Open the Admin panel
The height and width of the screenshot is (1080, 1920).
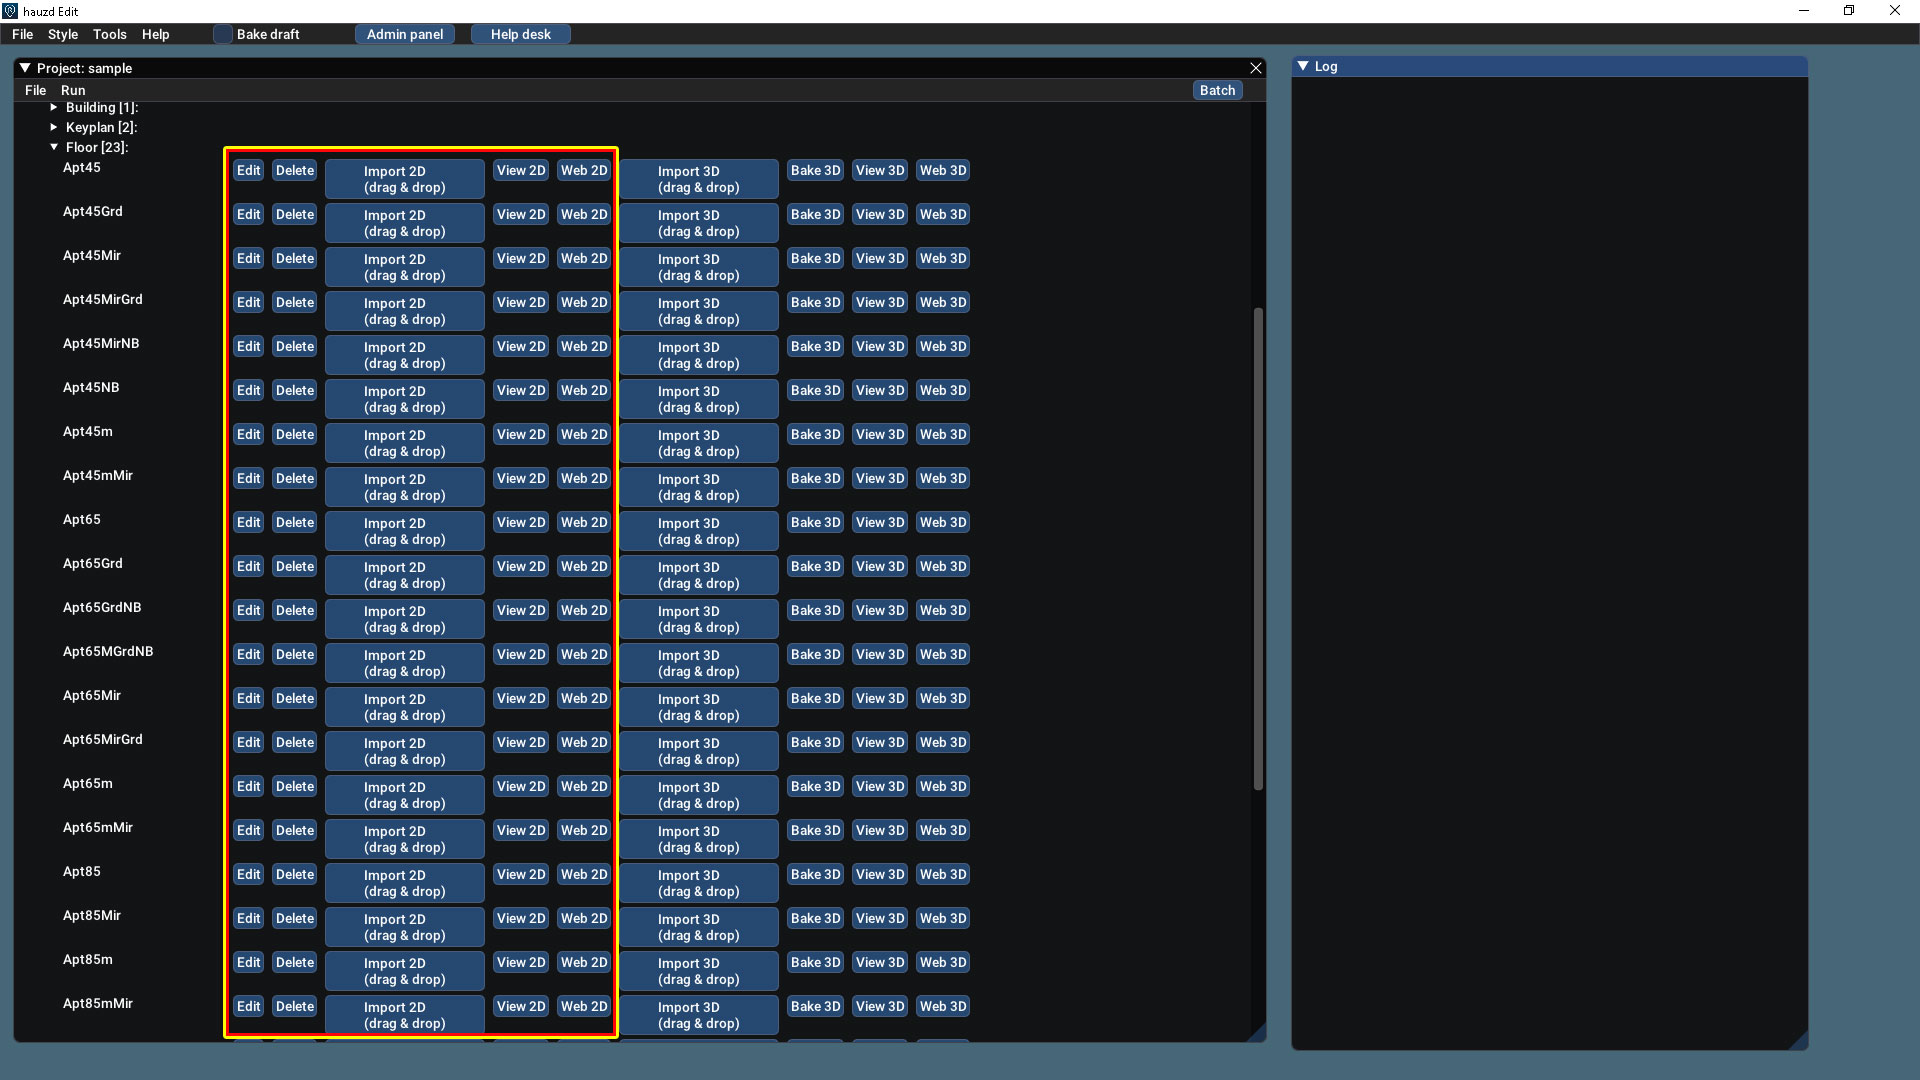(405, 34)
